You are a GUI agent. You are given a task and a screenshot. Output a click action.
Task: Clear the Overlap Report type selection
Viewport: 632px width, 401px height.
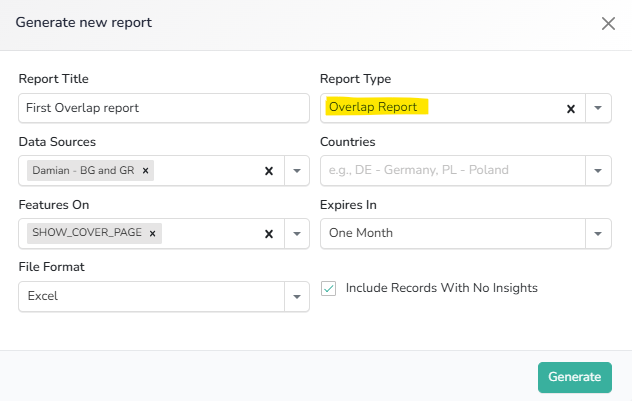(x=571, y=108)
